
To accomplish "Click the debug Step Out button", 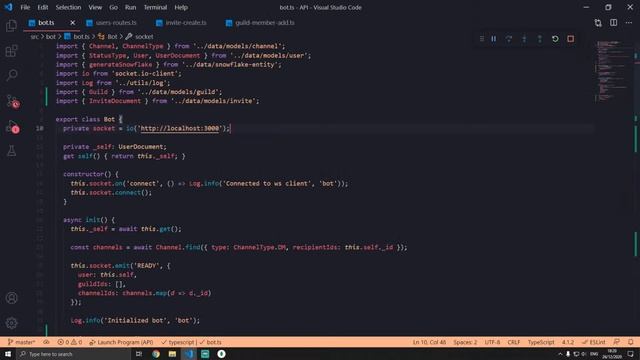I will (x=540, y=39).
